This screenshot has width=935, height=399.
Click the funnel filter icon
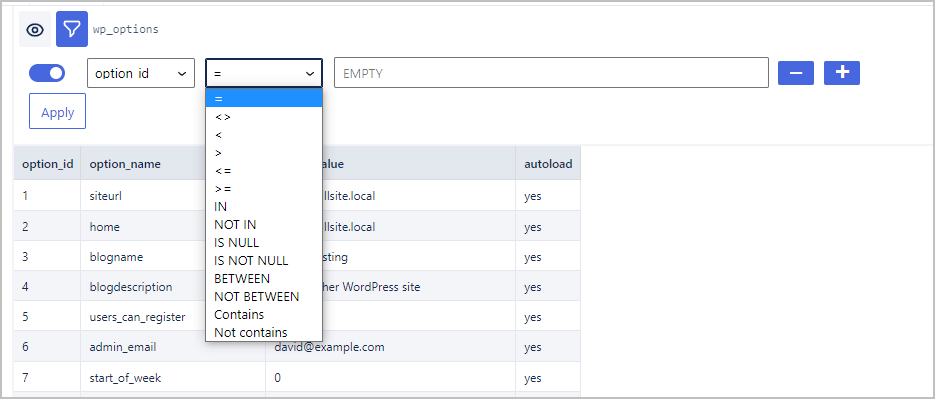tap(72, 29)
